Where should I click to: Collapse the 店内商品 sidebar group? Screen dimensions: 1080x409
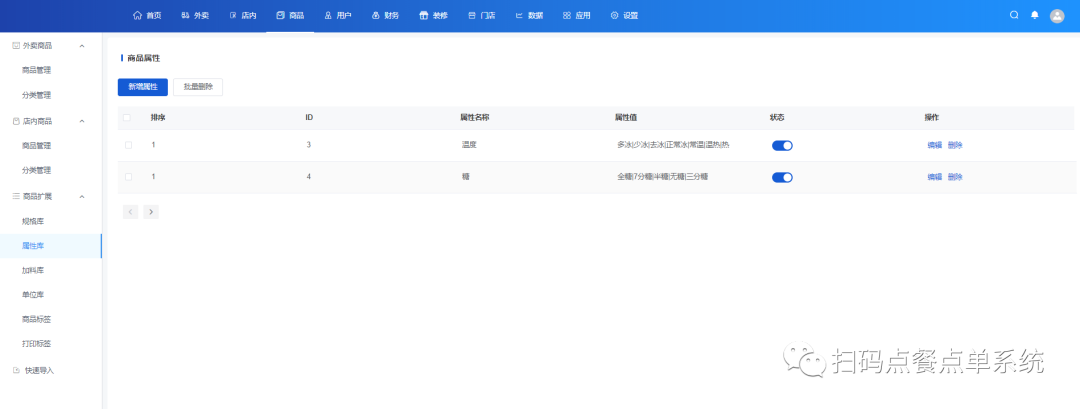pyautogui.click(x=82, y=121)
